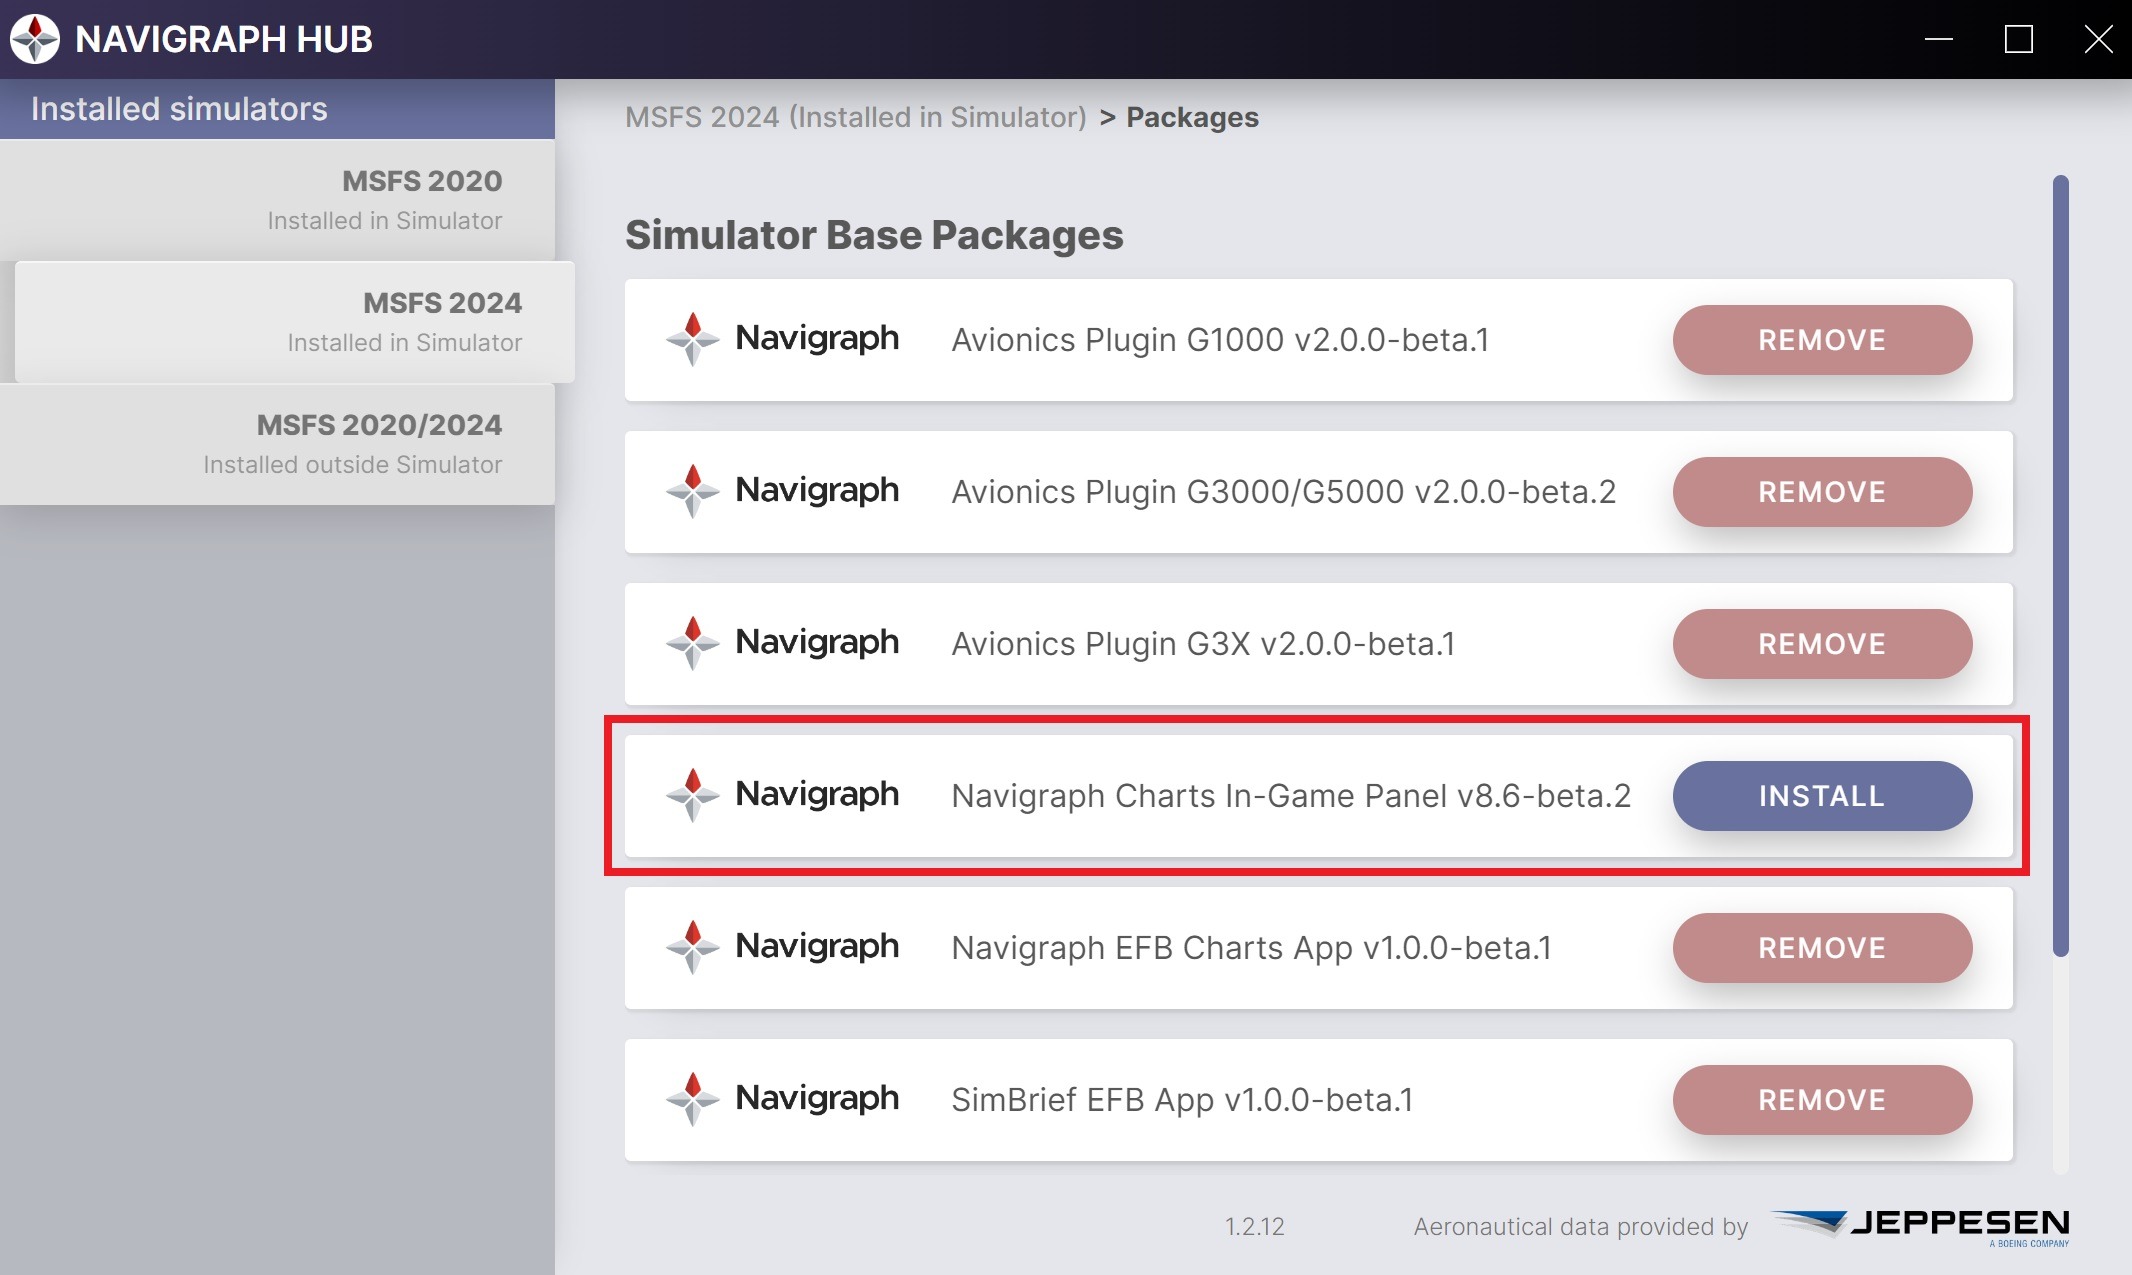Click the Jeppesen logo
The width and height of the screenshot is (2132, 1275).
click(x=1920, y=1227)
